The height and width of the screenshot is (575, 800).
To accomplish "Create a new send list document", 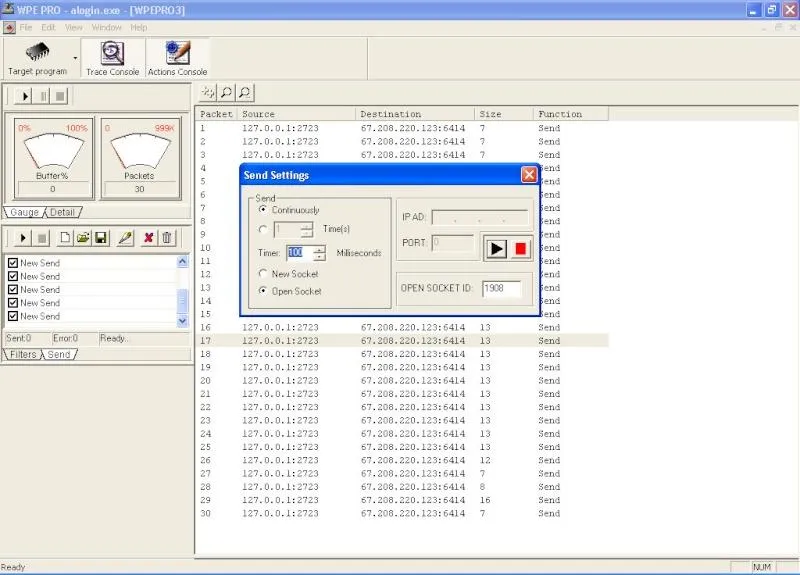I will pyautogui.click(x=65, y=238).
